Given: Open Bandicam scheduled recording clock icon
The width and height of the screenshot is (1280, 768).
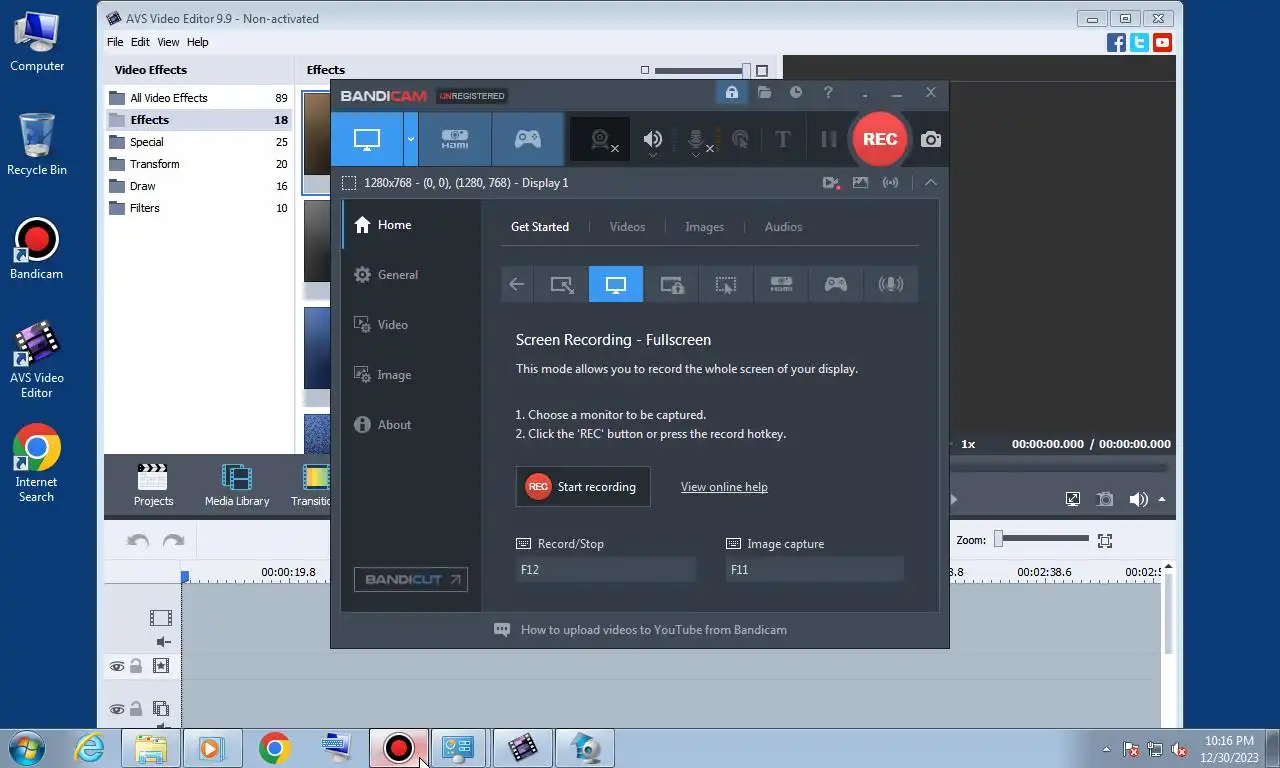Looking at the screenshot, I should point(796,93).
